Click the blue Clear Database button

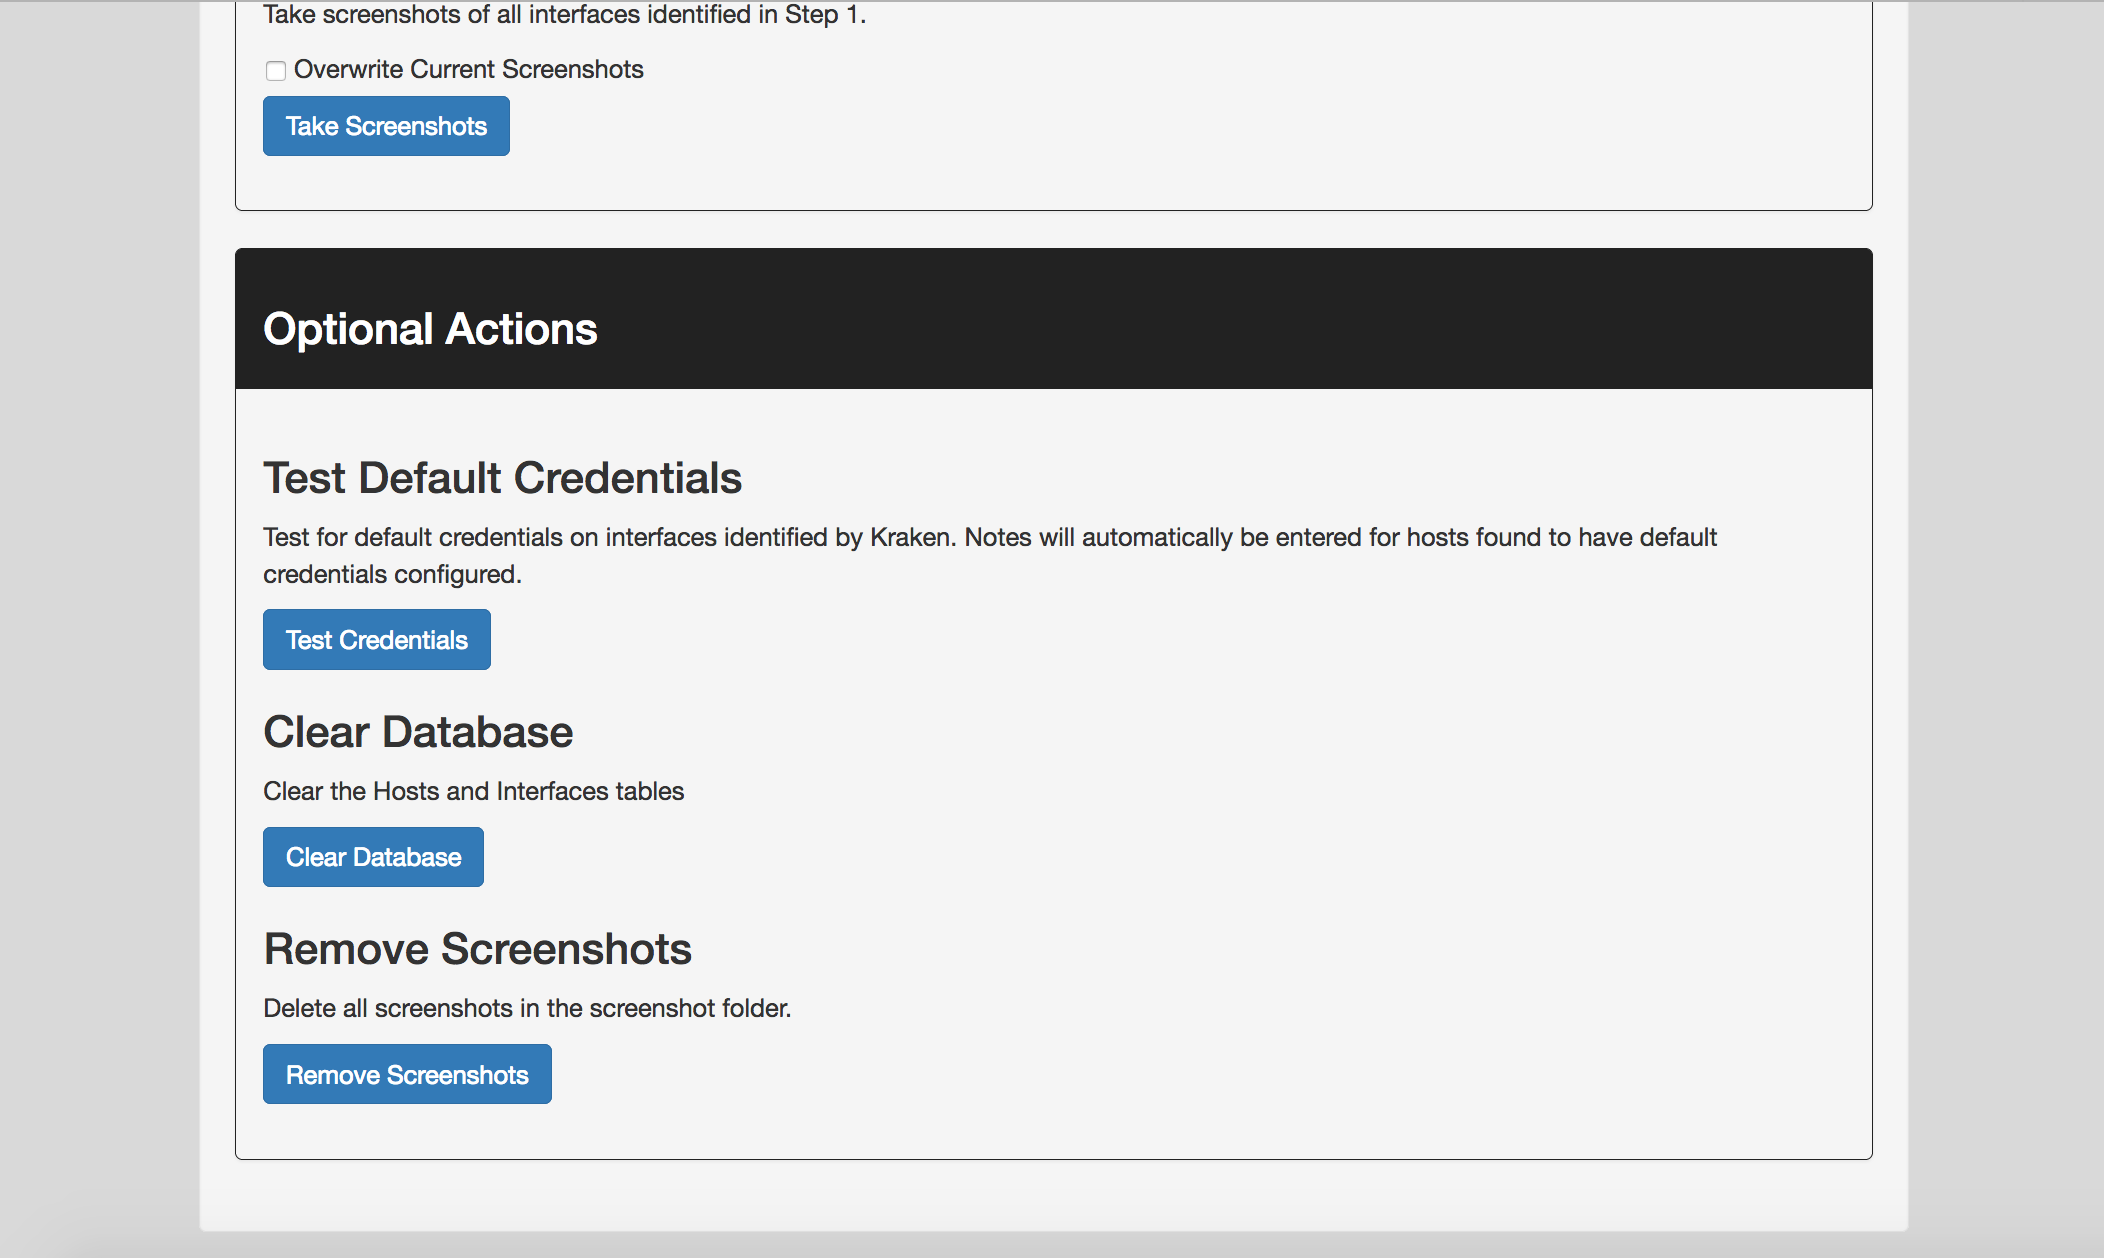click(x=373, y=857)
